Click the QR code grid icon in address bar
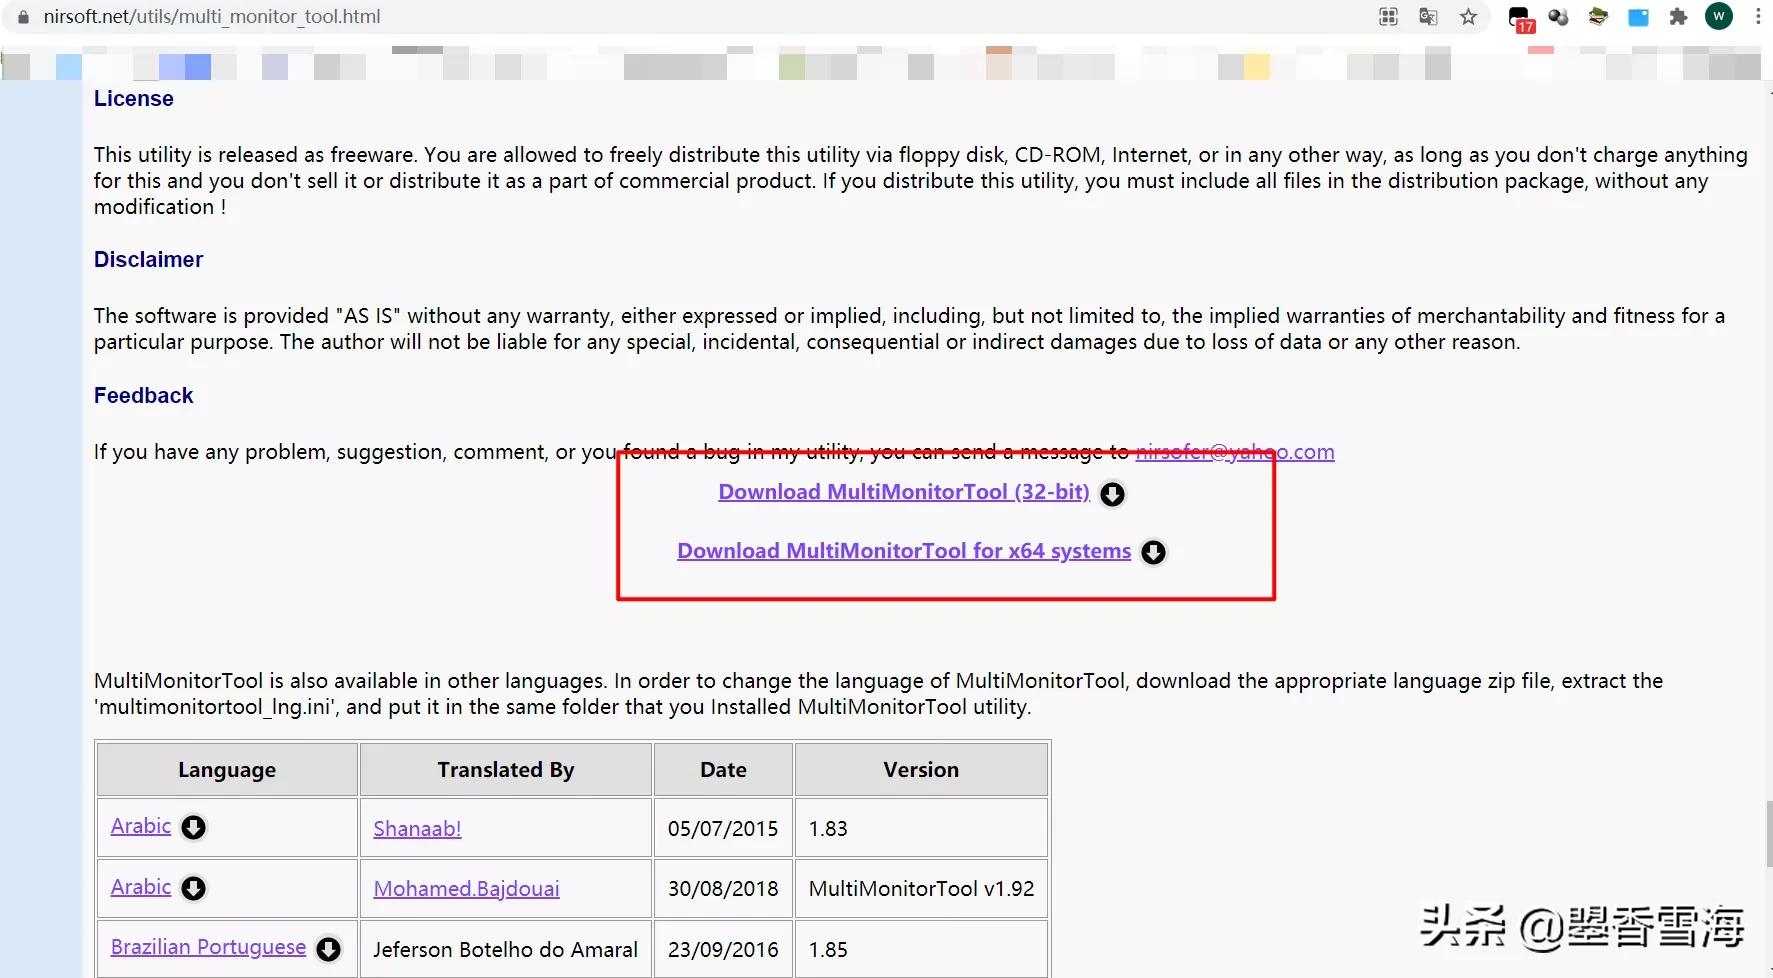1773x978 pixels. (1388, 16)
